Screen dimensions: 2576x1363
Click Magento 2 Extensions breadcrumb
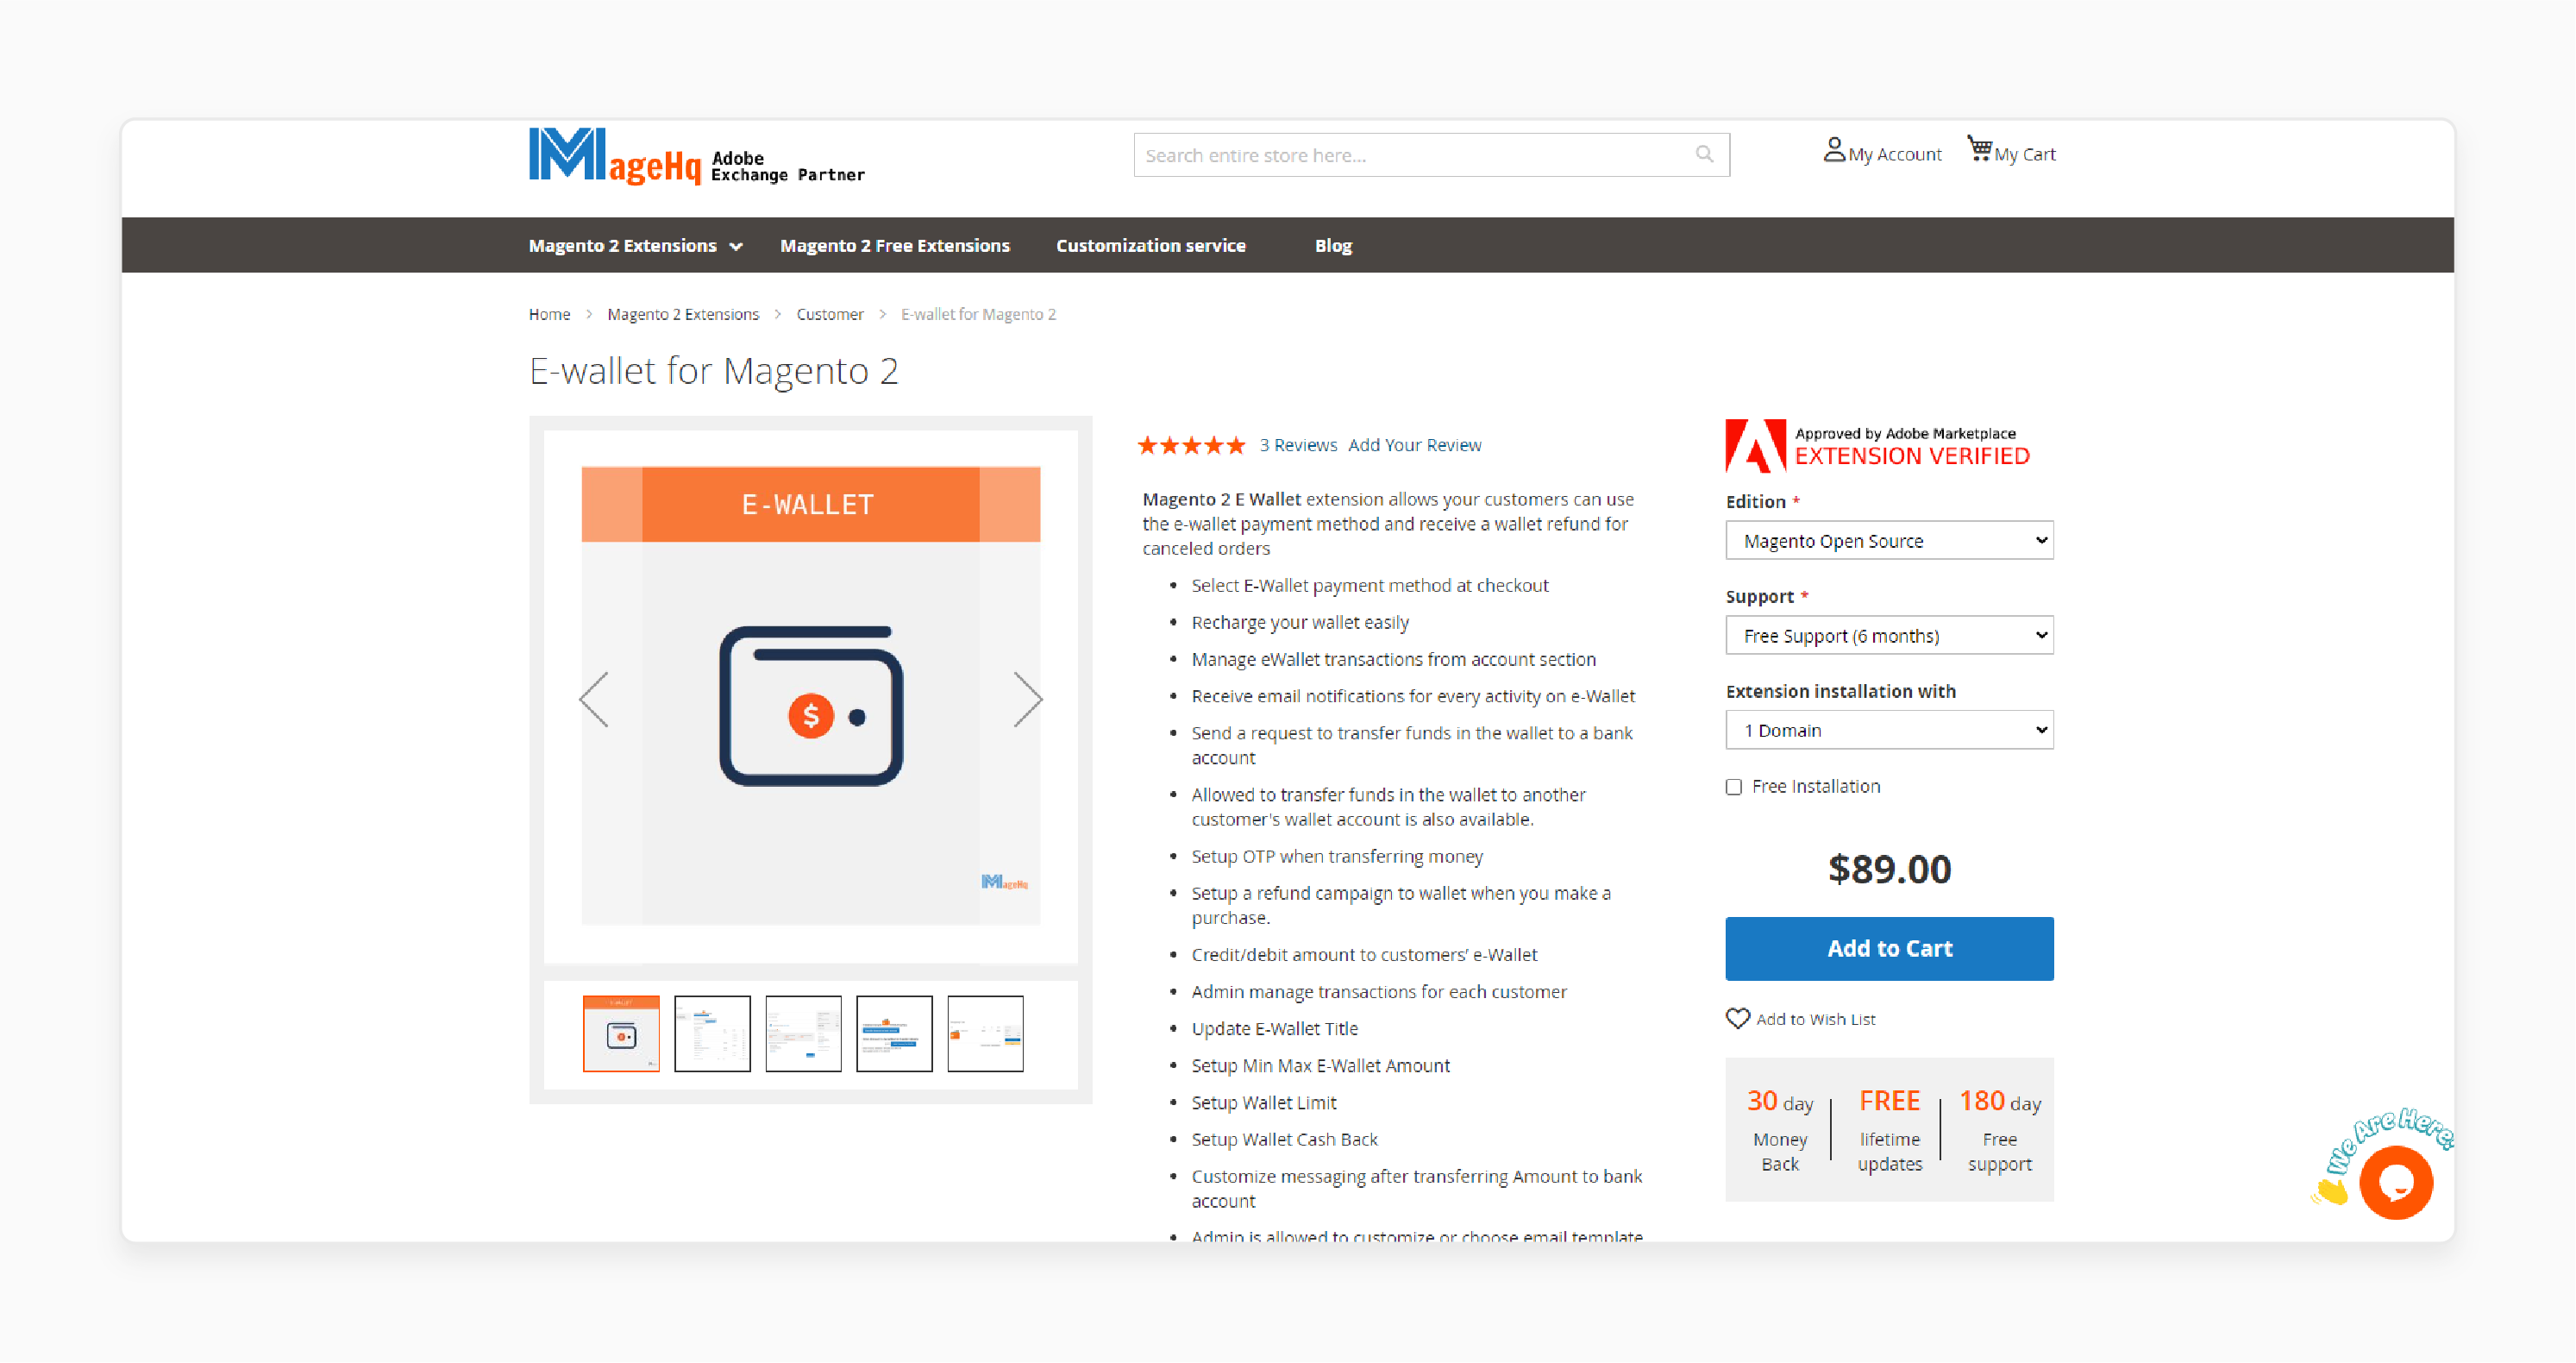pyautogui.click(x=682, y=314)
